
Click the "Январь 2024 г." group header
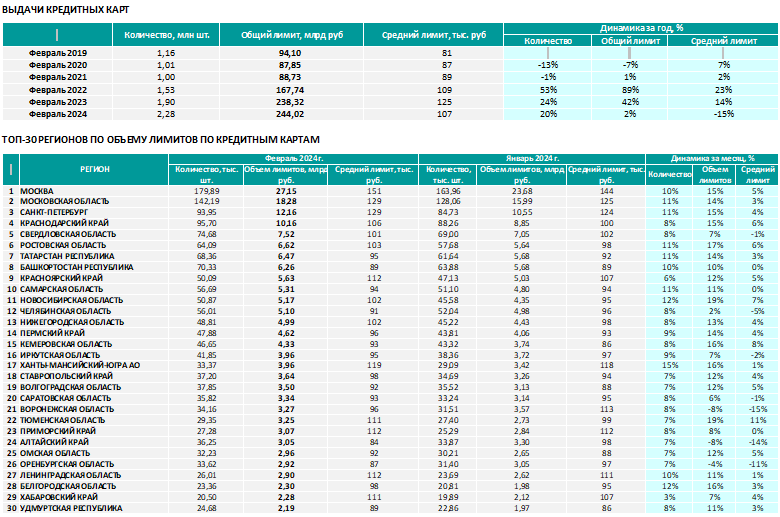[532, 158]
